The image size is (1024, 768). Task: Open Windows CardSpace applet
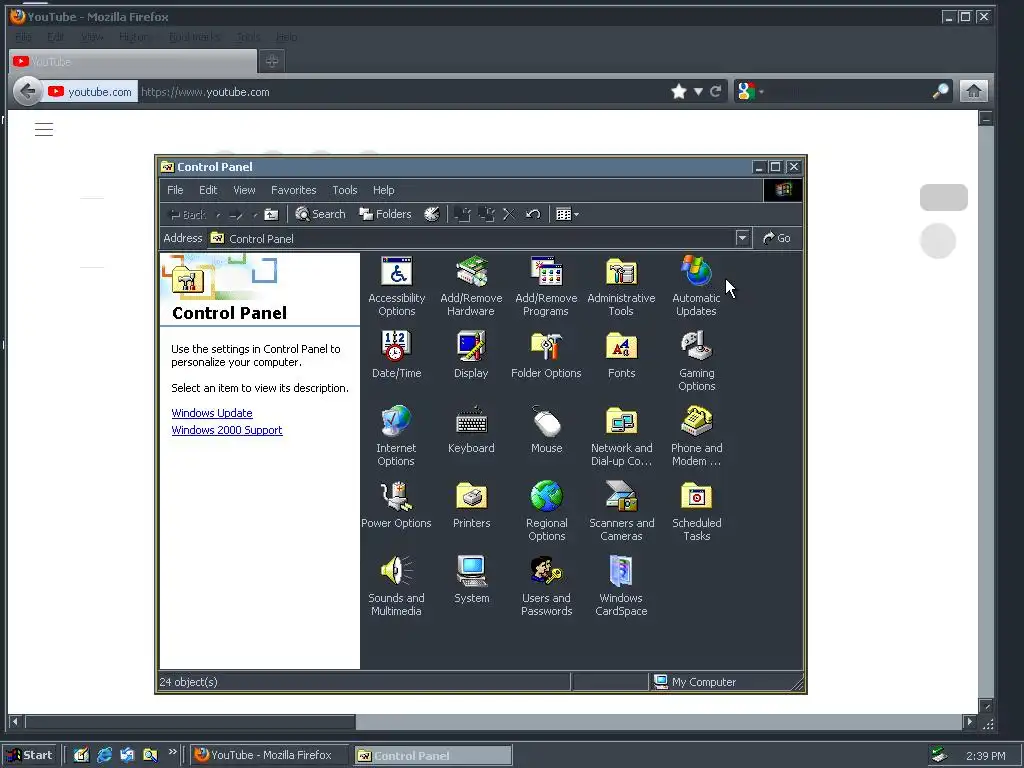pyautogui.click(x=621, y=586)
